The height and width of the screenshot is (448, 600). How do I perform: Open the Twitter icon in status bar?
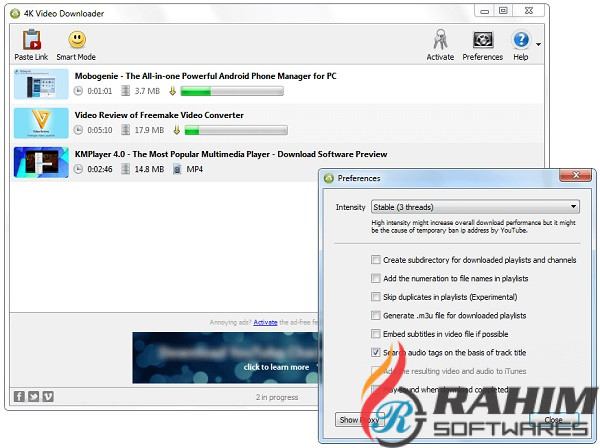pos(34,396)
